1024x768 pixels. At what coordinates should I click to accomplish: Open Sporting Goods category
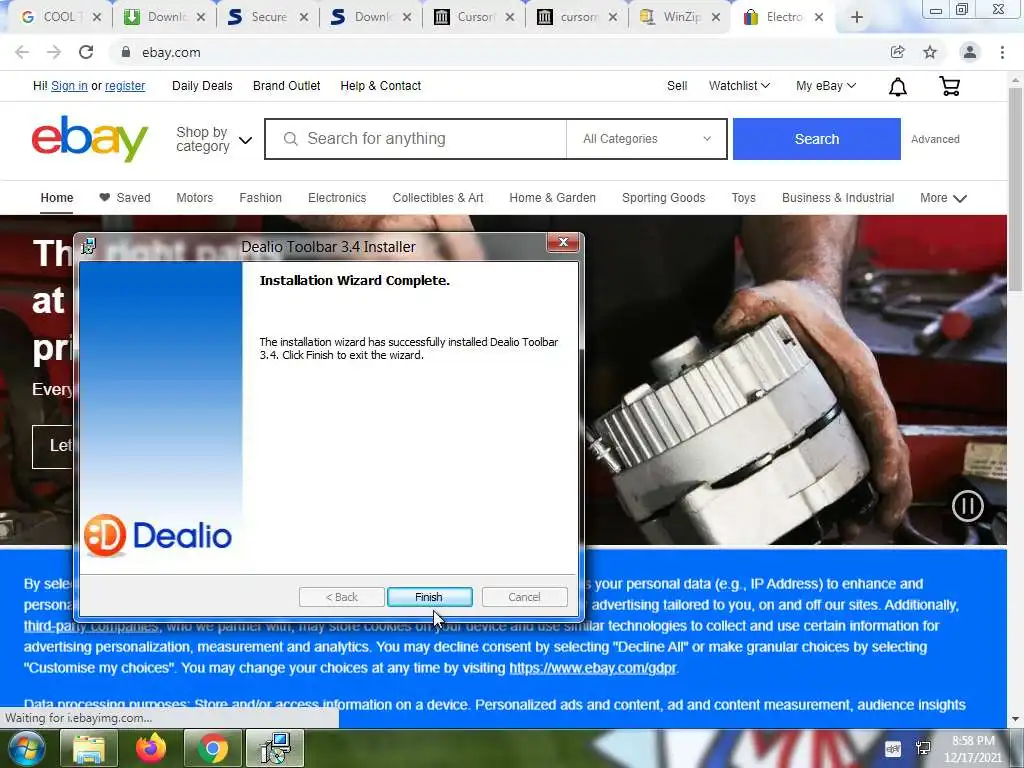coord(664,198)
